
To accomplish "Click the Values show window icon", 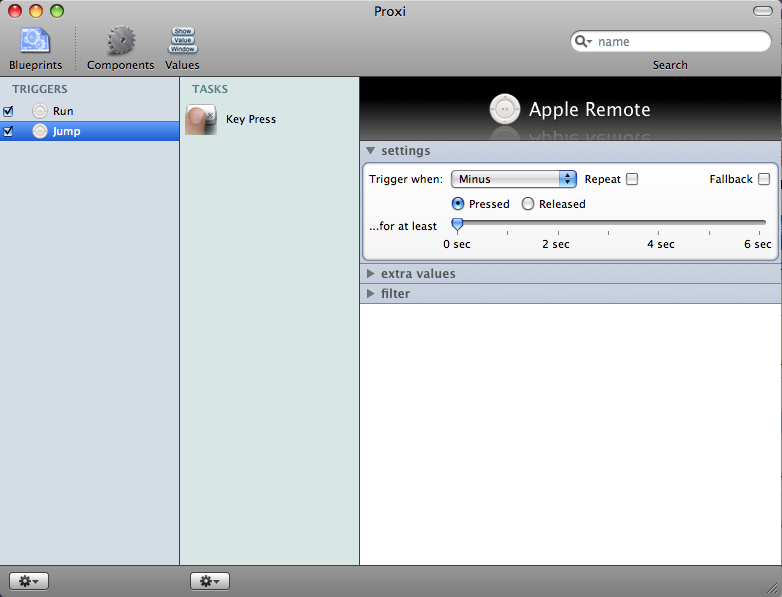I will pos(183,40).
